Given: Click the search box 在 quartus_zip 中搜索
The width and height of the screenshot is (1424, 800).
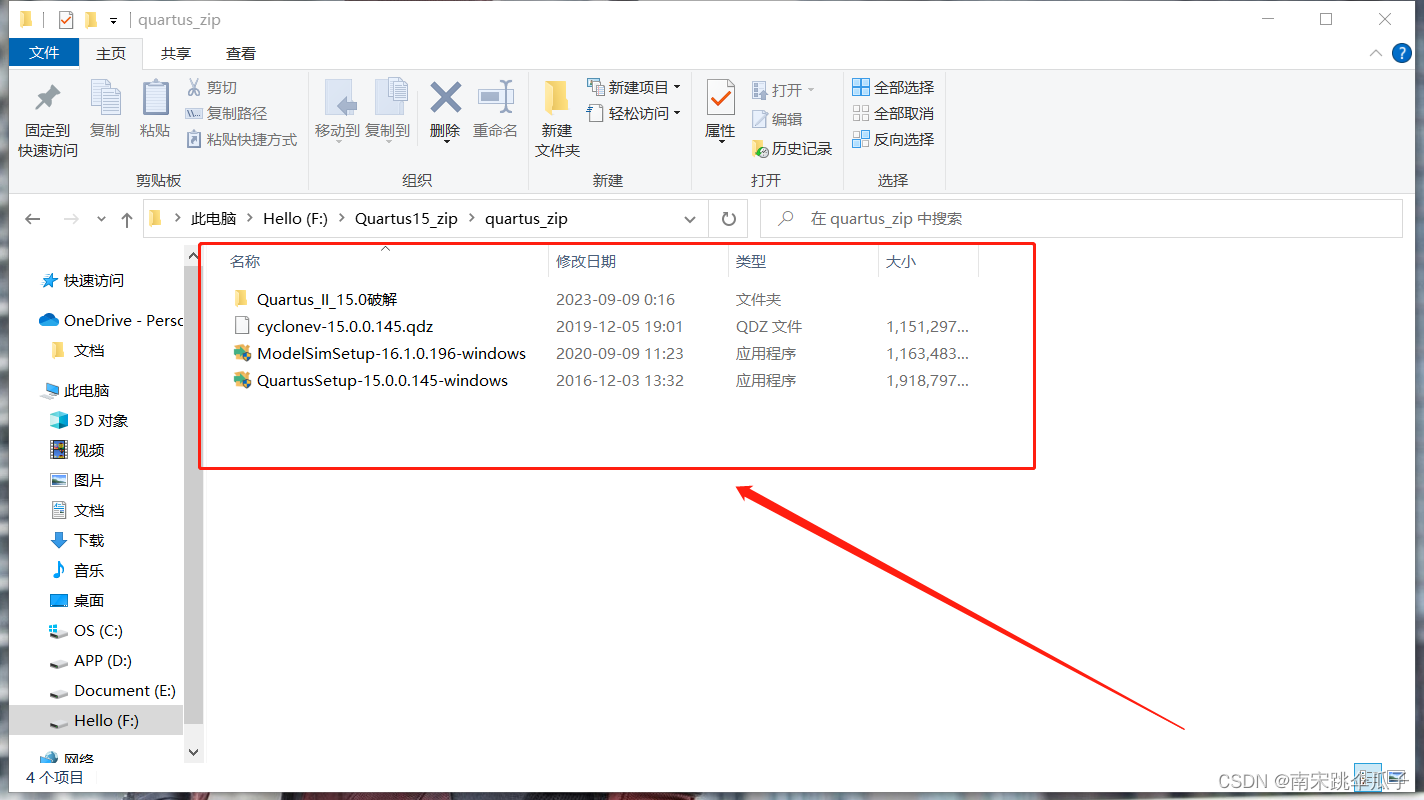Looking at the screenshot, I should pyautogui.click(x=1081, y=219).
